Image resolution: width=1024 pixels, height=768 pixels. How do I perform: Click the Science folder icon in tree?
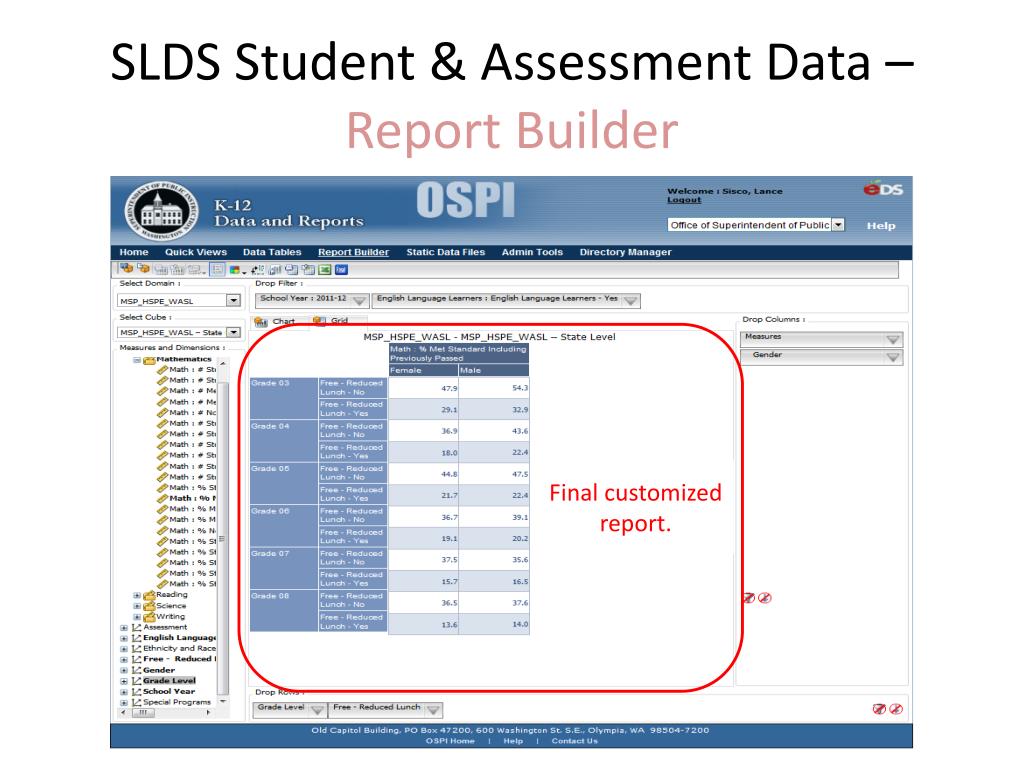pyautogui.click(x=149, y=606)
